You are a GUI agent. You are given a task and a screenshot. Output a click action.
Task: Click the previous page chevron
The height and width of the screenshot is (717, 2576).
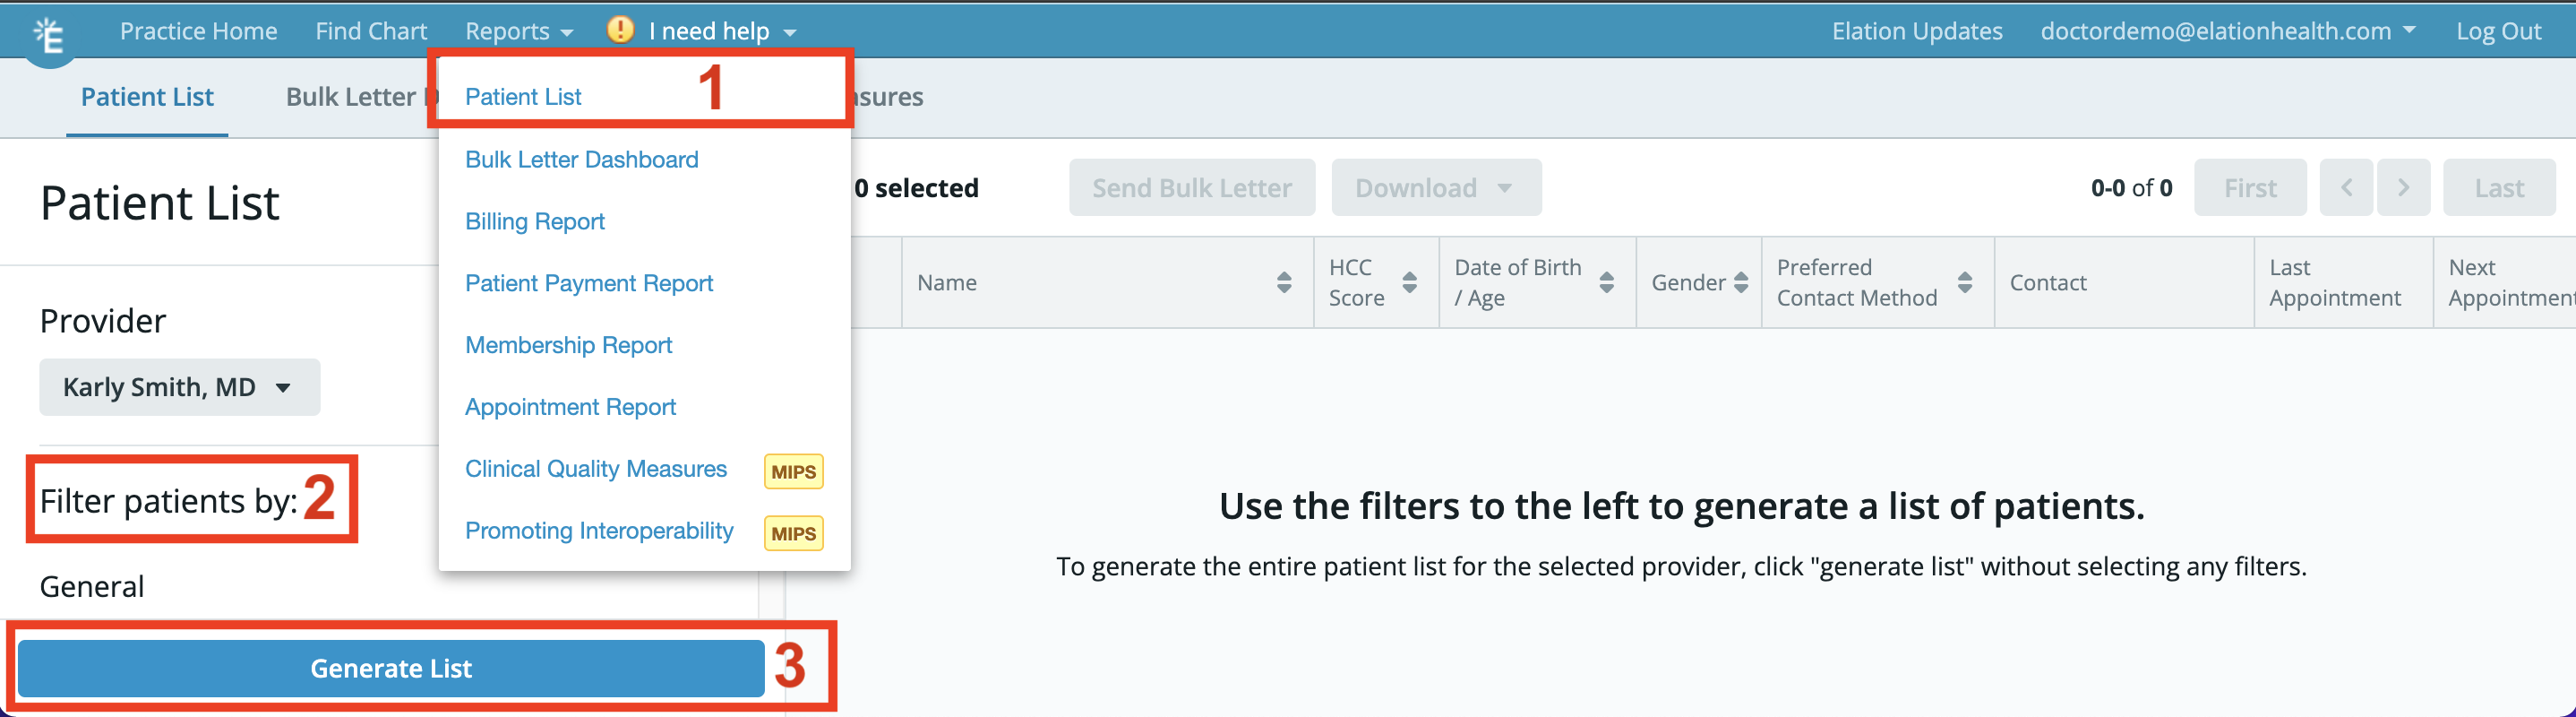click(2346, 187)
